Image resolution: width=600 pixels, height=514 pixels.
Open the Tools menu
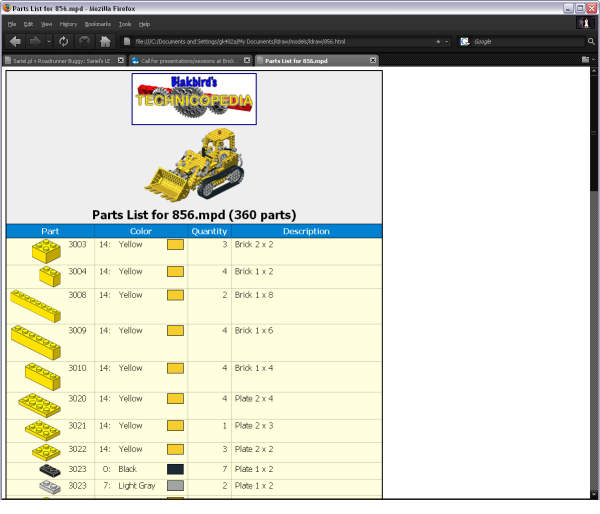pos(125,24)
